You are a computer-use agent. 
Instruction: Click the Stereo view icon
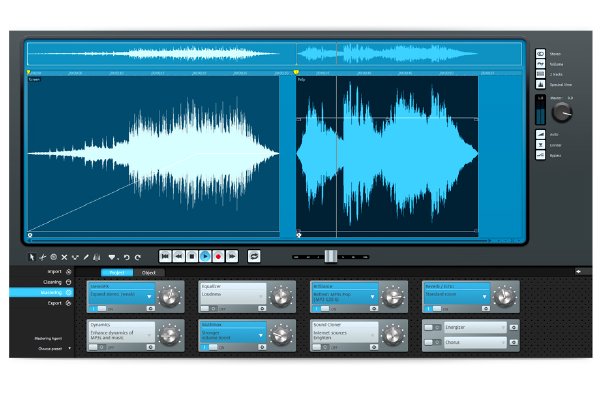(540, 54)
